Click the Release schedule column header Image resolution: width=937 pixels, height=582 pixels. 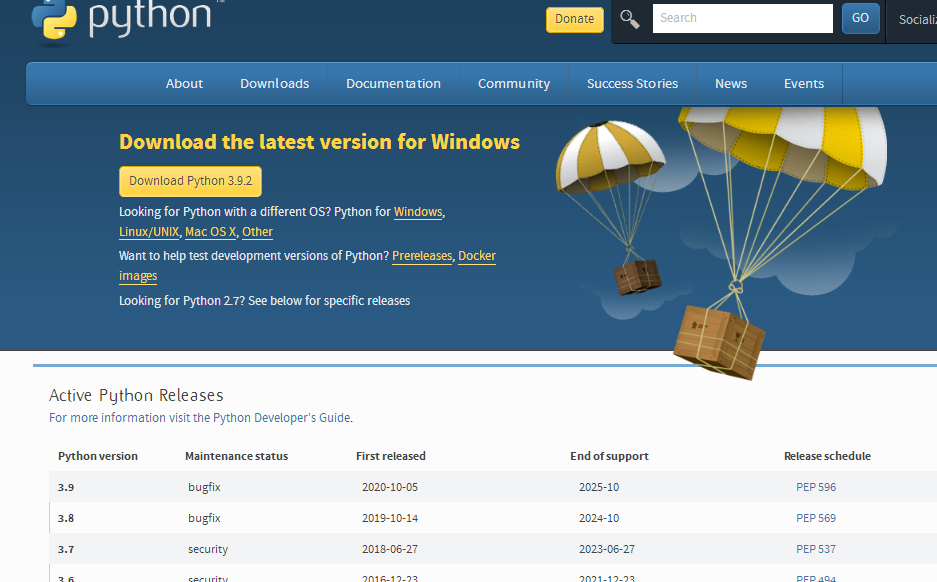827,456
